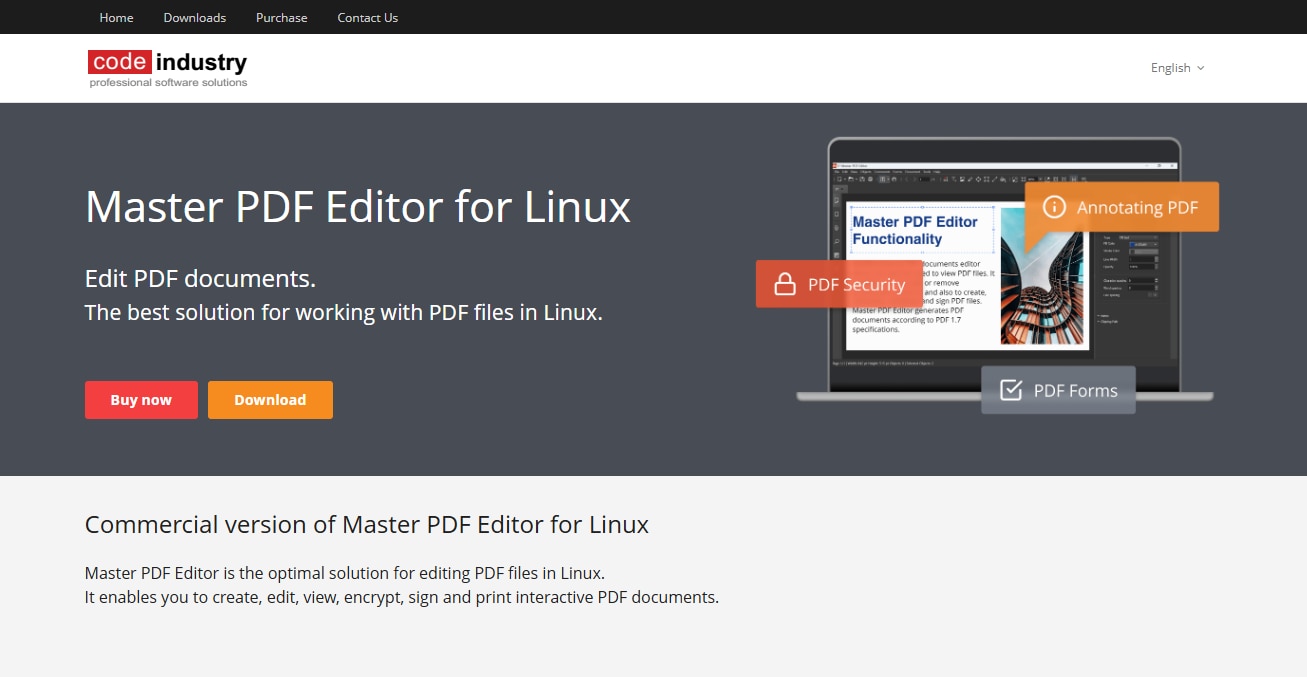The height and width of the screenshot is (677, 1307).
Task: Click the Annotating PDF badge
Action: click(x=1122, y=207)
